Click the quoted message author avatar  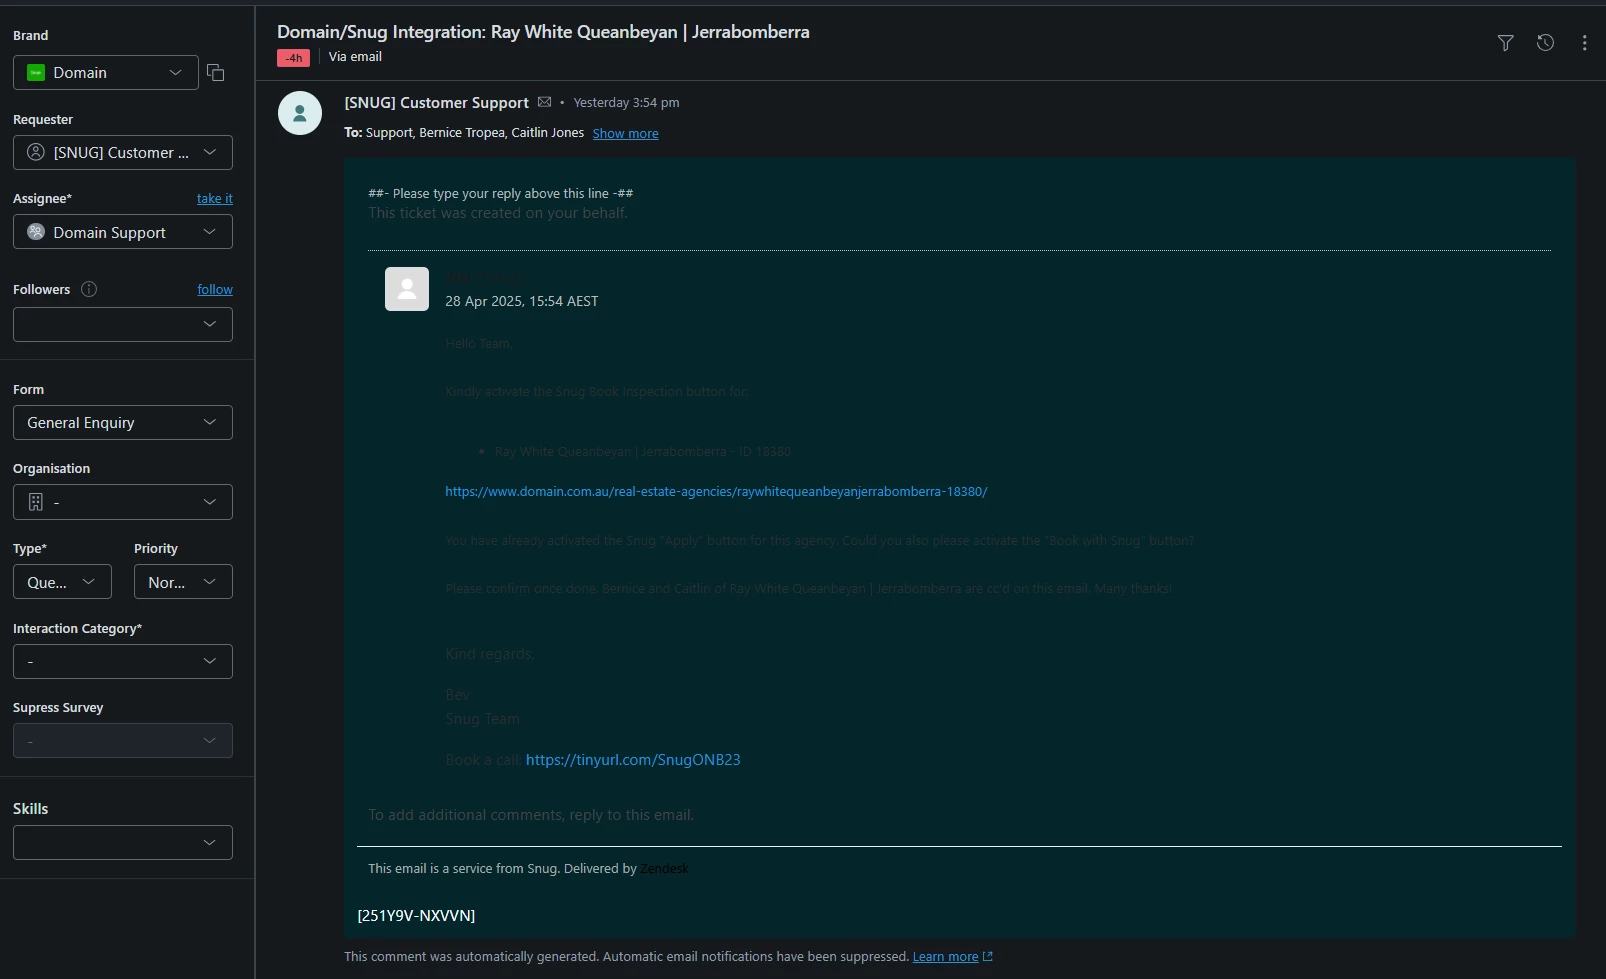(x=407, y=289)
